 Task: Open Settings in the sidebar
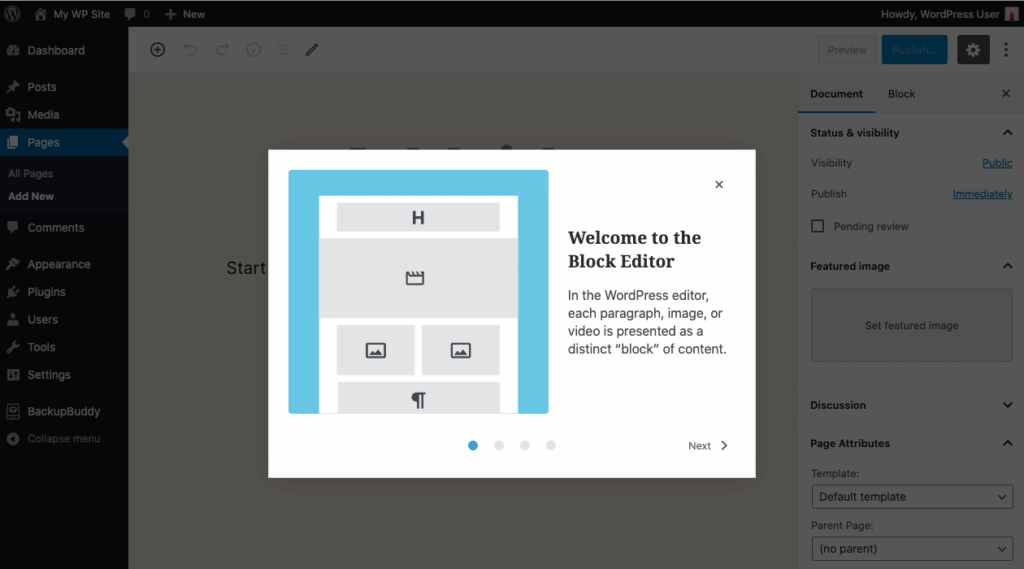(x=49, y=374)
